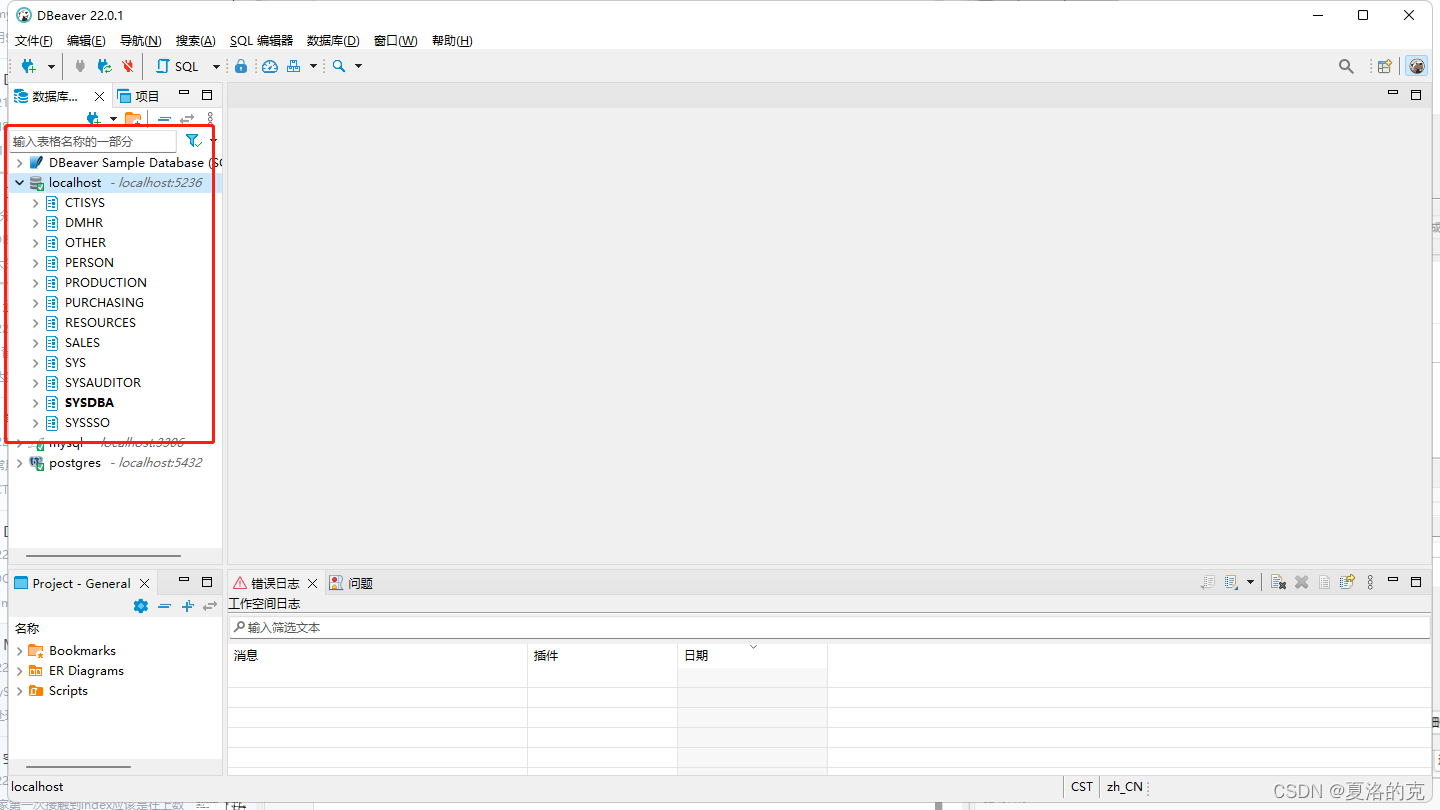Click the 输入筛选文本 filter field

coord(829,627)
